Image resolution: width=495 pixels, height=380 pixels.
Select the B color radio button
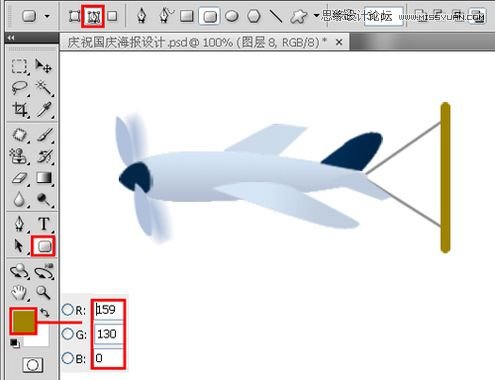[x=67, y=358]
